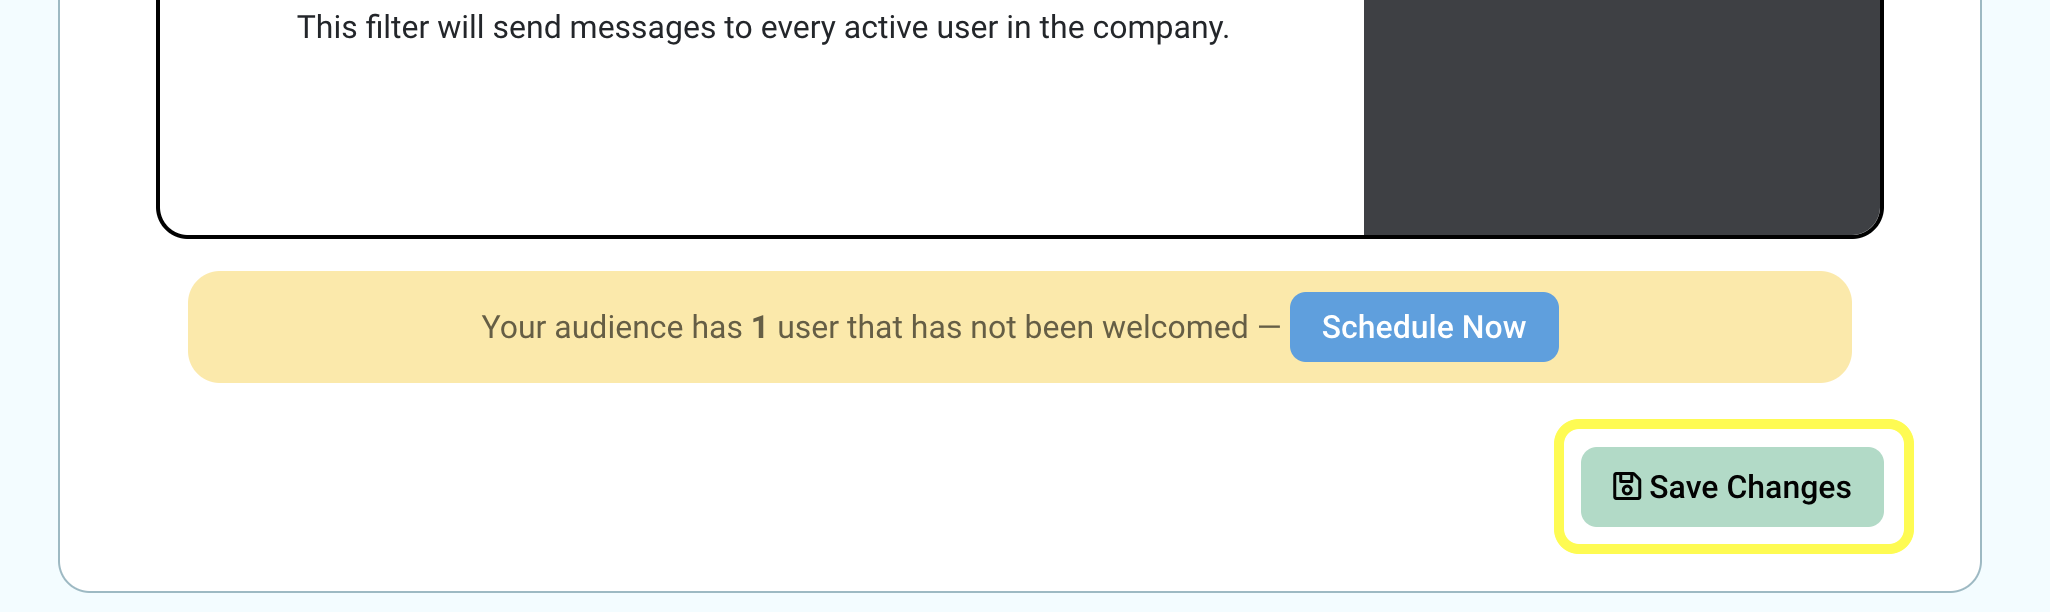The width and height of the screenshot is (2050, 612).
Task: Click the Schedule Now button
Action: click(1424, 327)
